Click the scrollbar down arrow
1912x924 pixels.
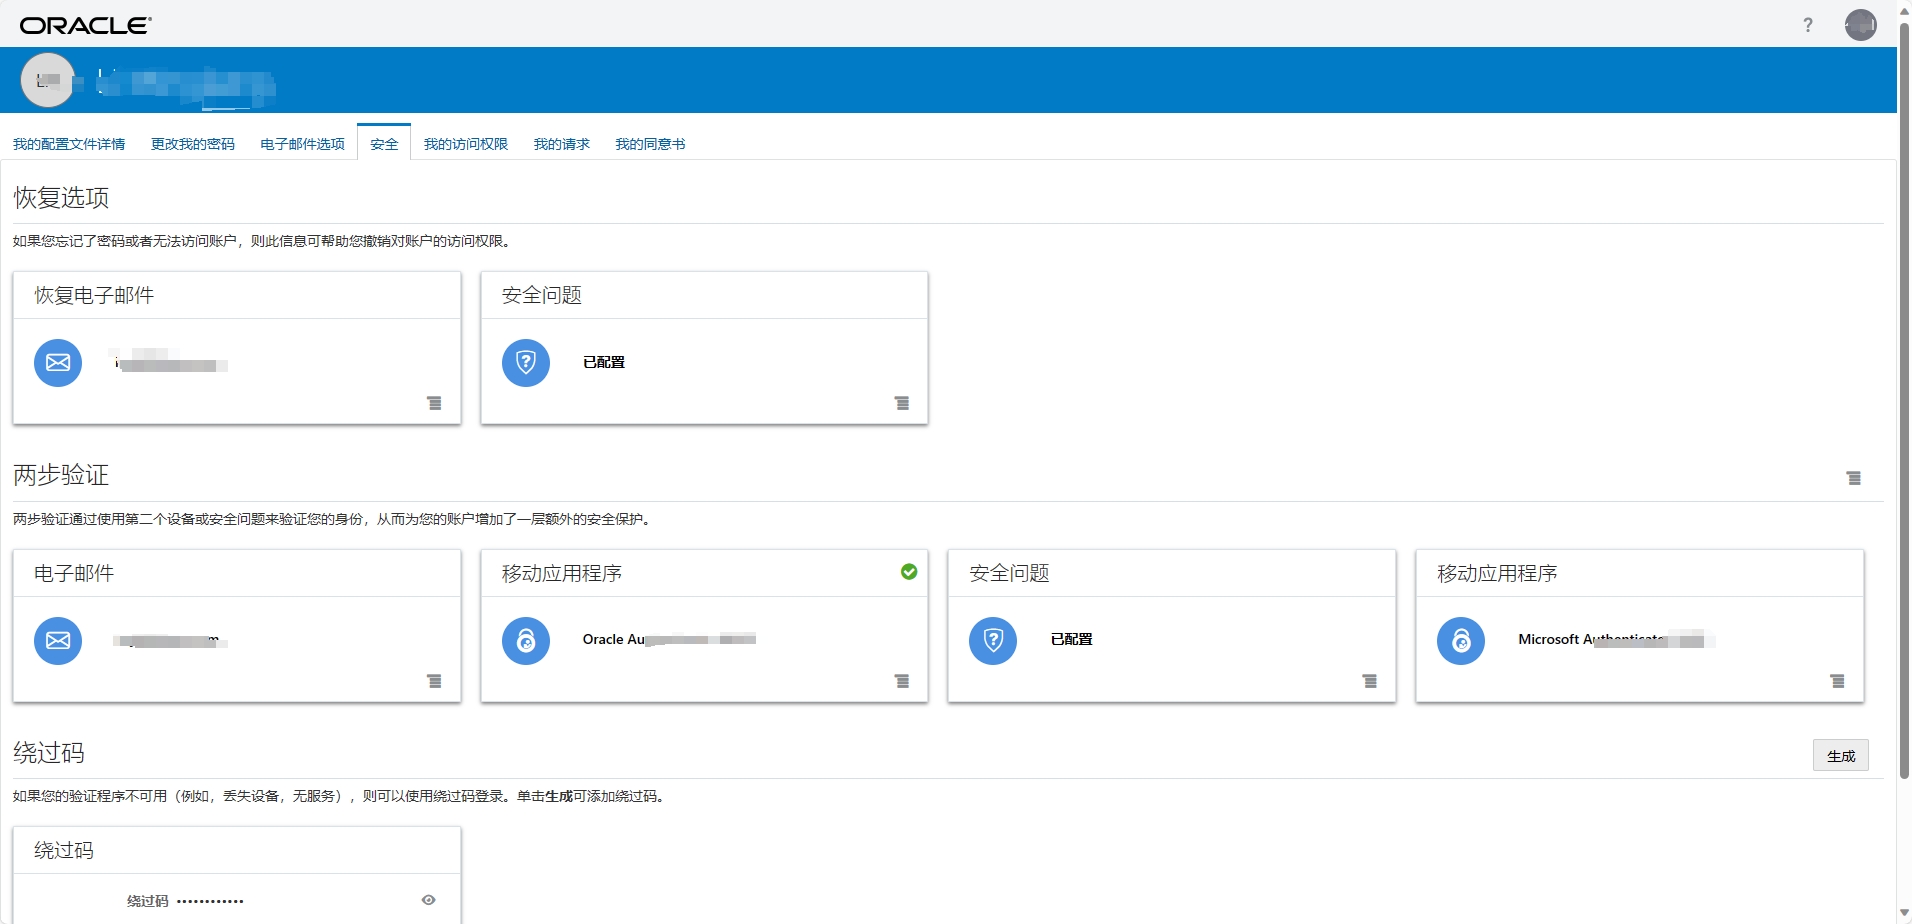point(1904,914)
